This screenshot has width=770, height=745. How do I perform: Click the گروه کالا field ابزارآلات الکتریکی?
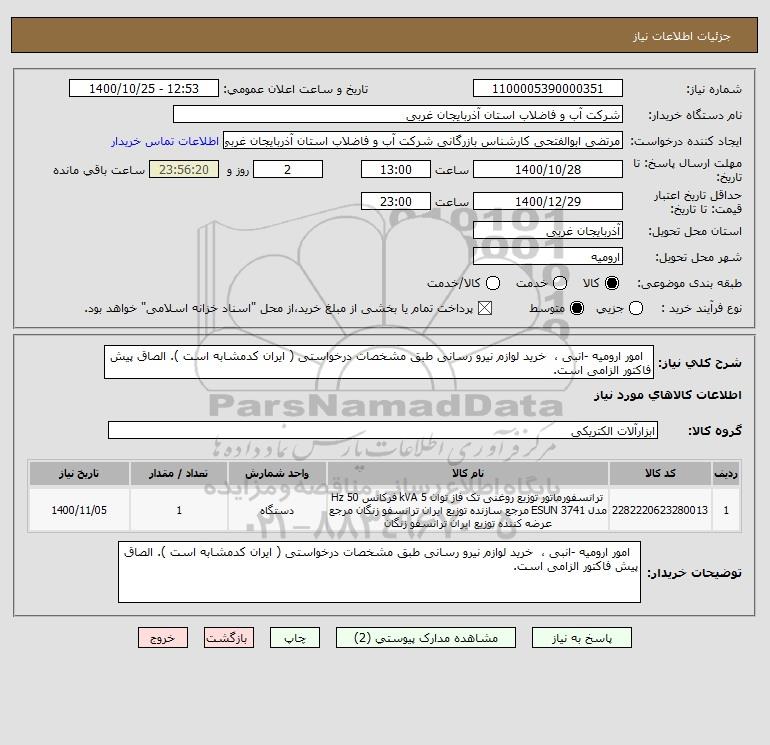(x=383, y=430)
